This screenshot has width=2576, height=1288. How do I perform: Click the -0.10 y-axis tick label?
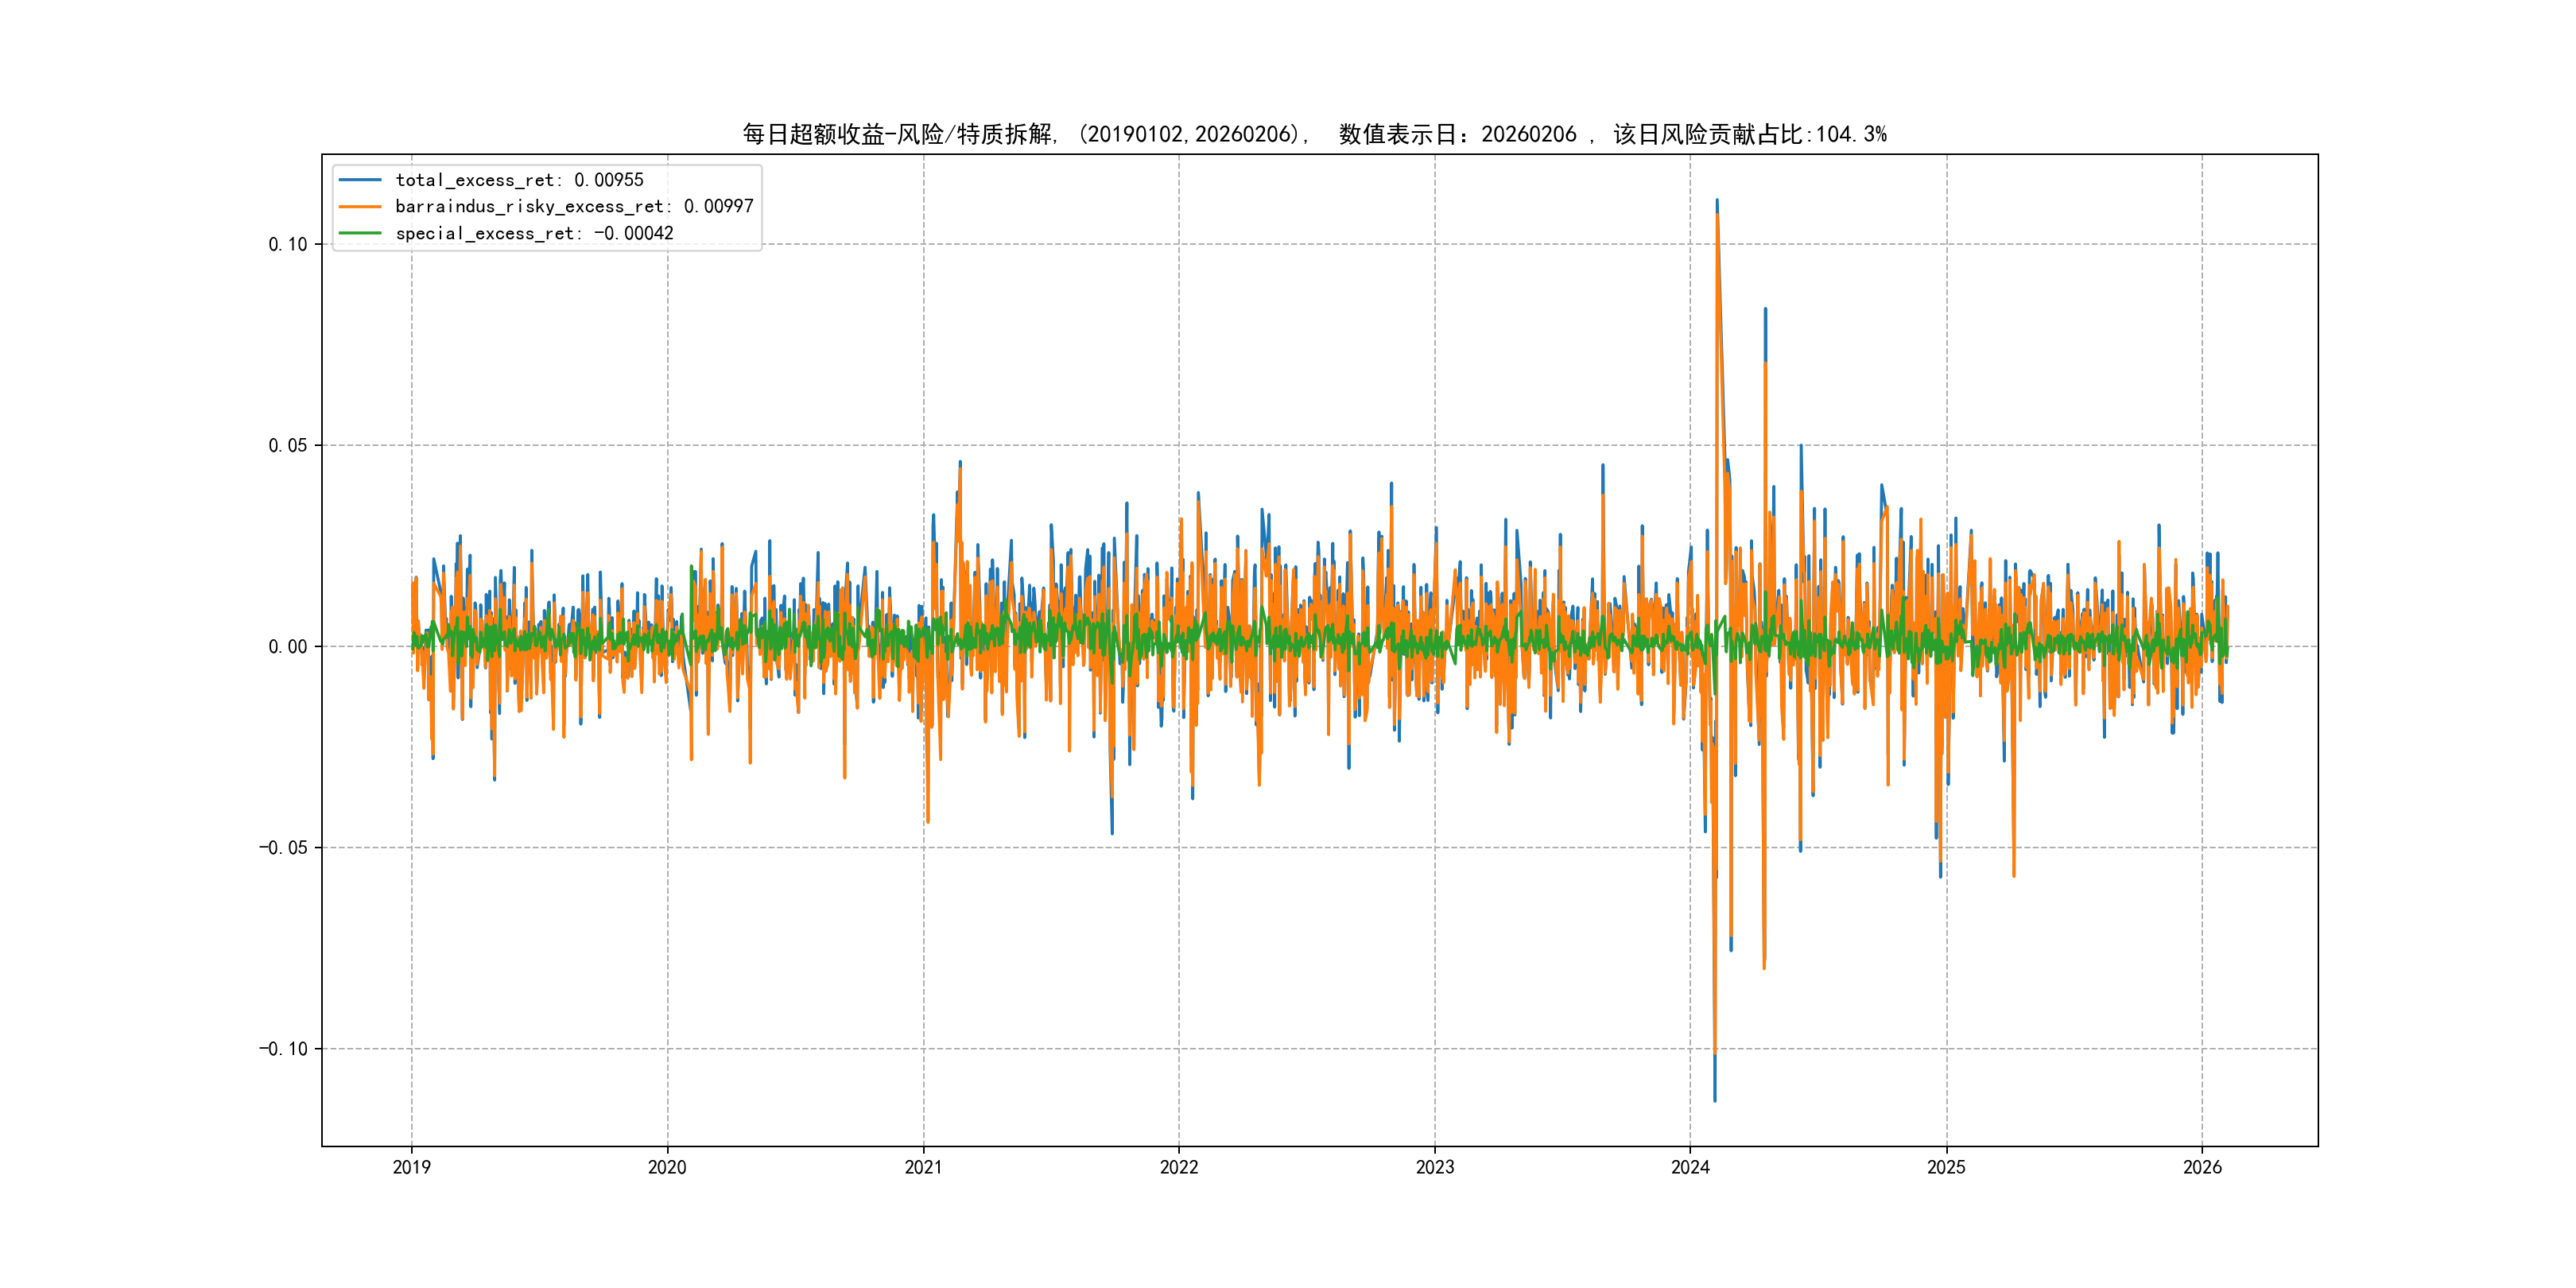284,1049
